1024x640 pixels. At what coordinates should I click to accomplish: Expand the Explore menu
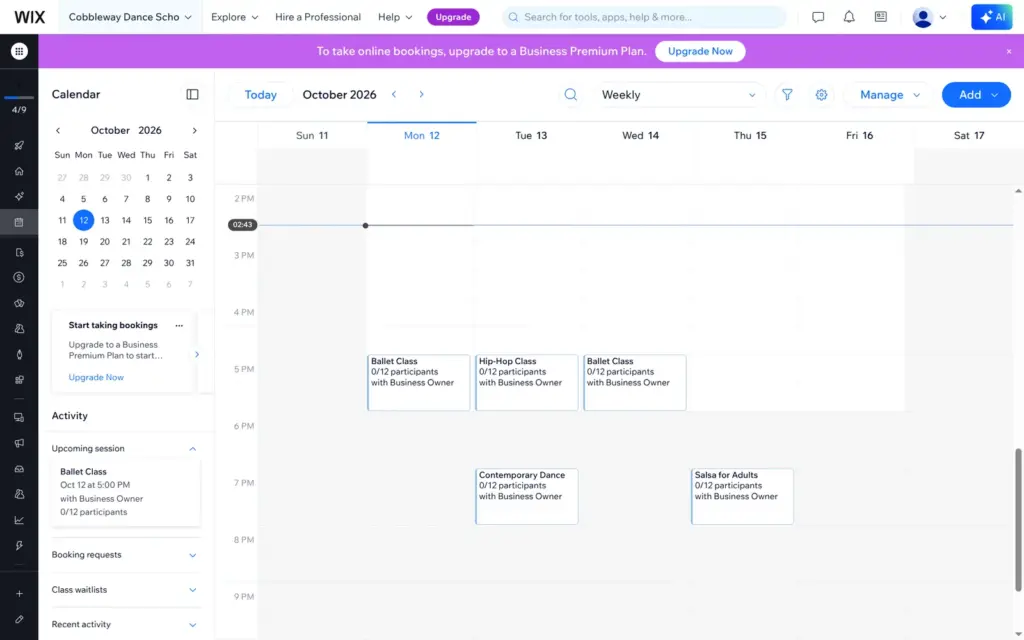234,17
